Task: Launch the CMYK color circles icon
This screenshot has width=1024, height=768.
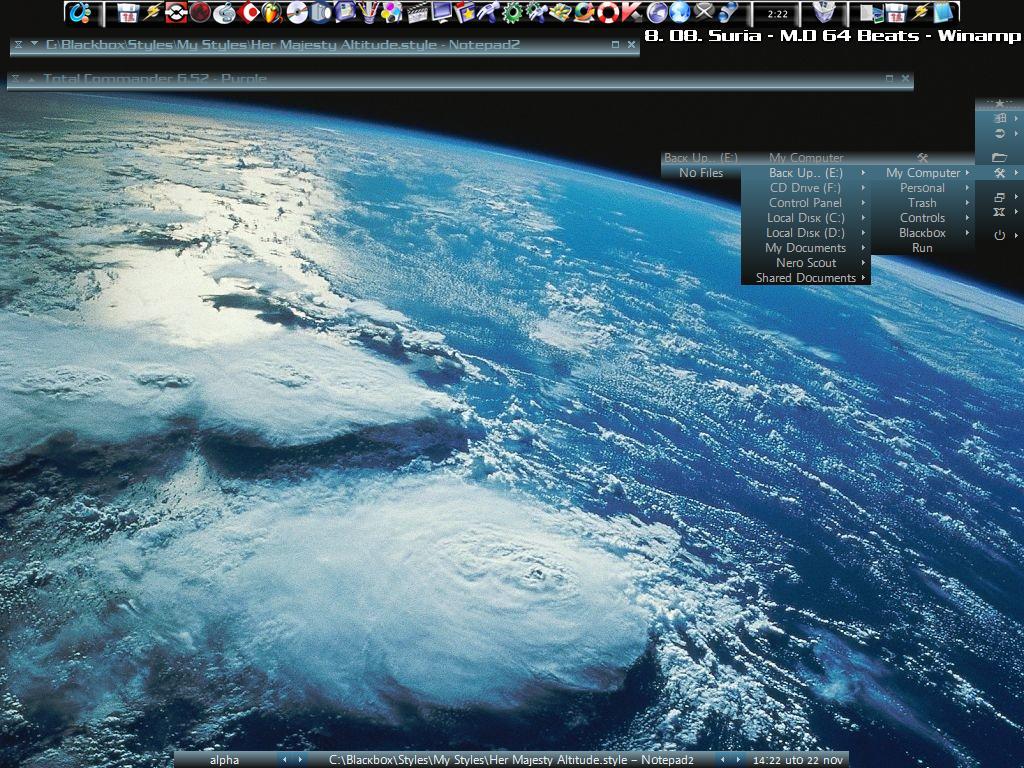Action: point(392,12)
